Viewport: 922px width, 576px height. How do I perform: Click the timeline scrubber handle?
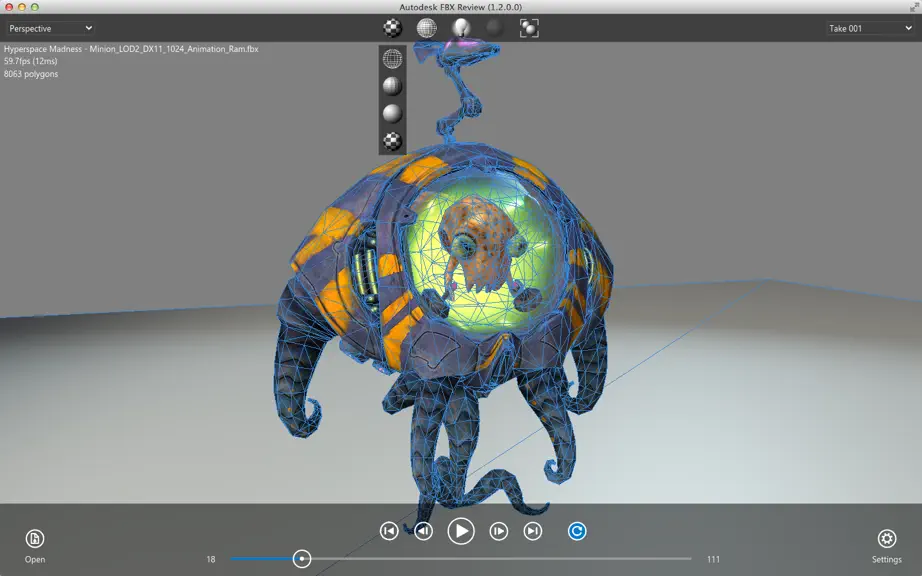302,559
